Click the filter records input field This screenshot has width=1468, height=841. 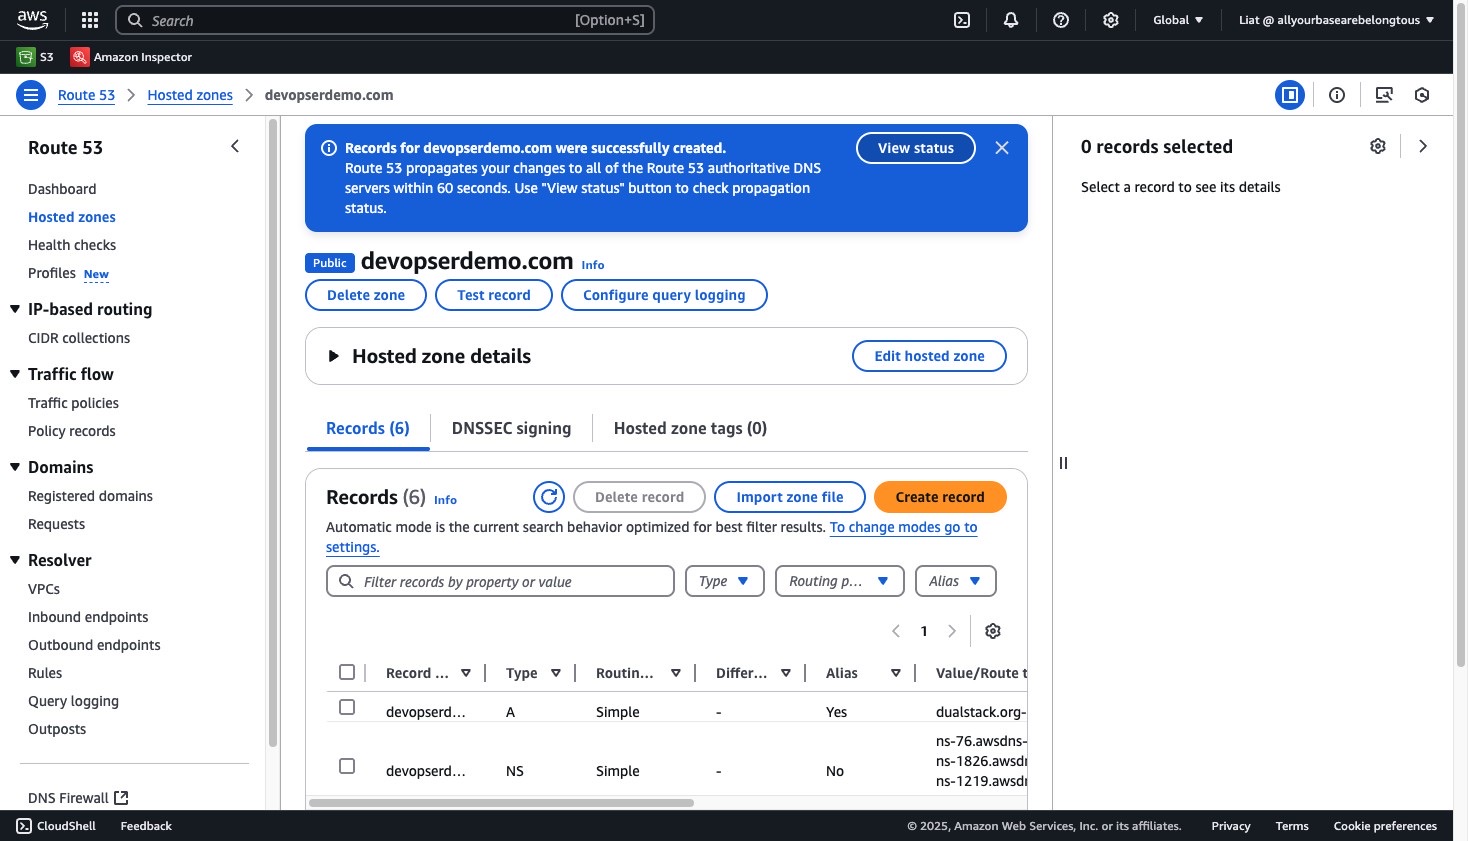(x=500, y=581)
